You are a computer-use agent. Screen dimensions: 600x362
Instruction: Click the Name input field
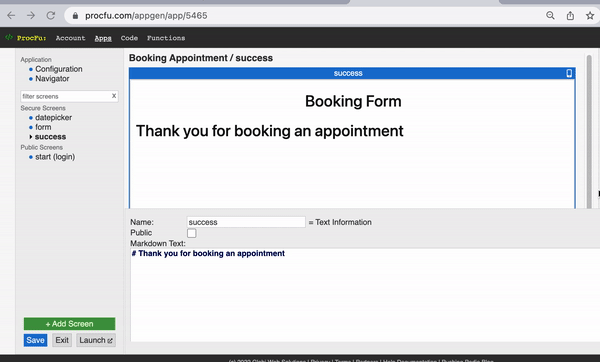tap(246, 222)
